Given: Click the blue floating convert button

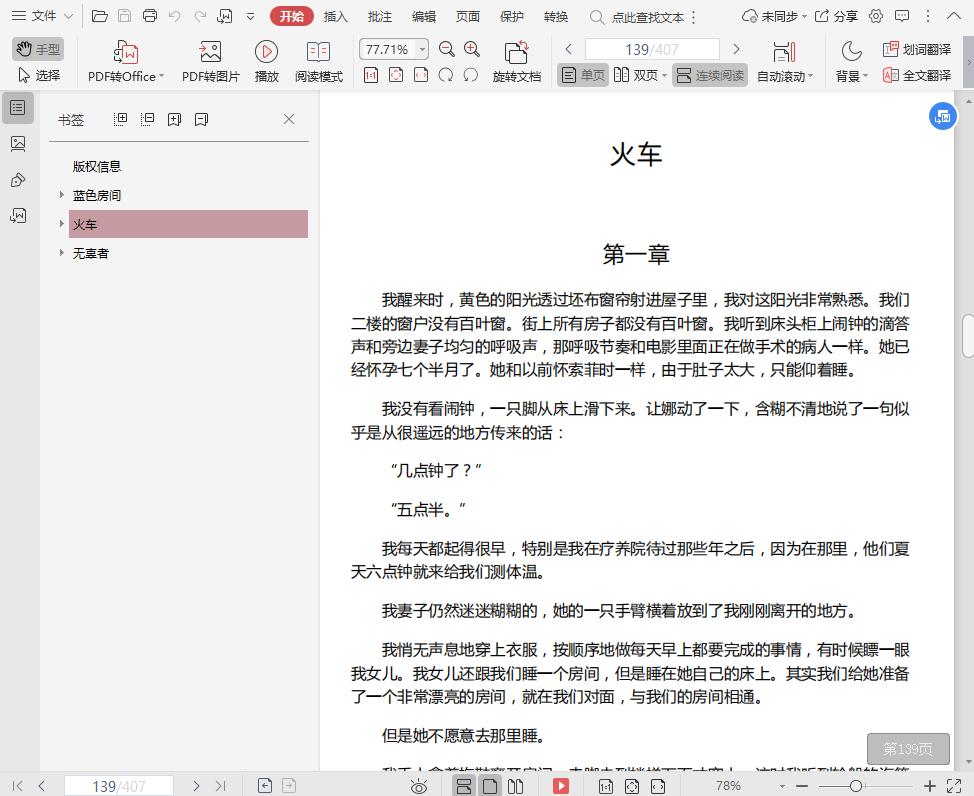Looking at the screenshot, I should click(x=942, y=116).
